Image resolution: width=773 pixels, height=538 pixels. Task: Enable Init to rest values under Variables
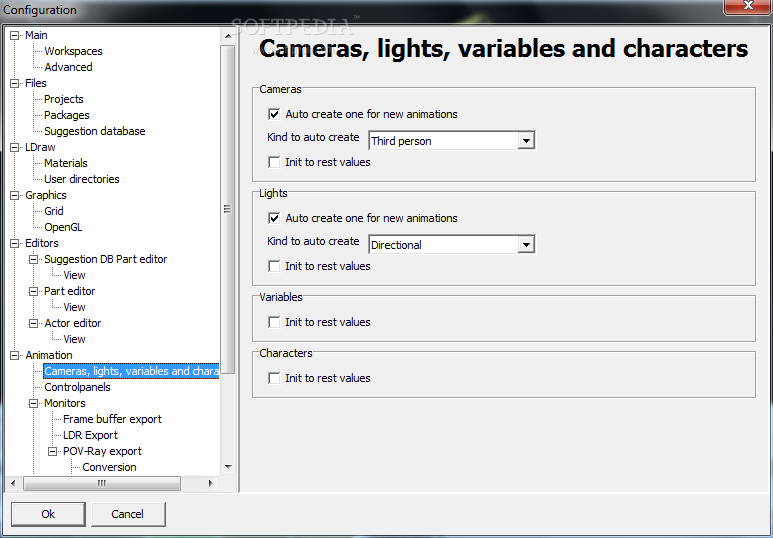click(x=274, y=323)
